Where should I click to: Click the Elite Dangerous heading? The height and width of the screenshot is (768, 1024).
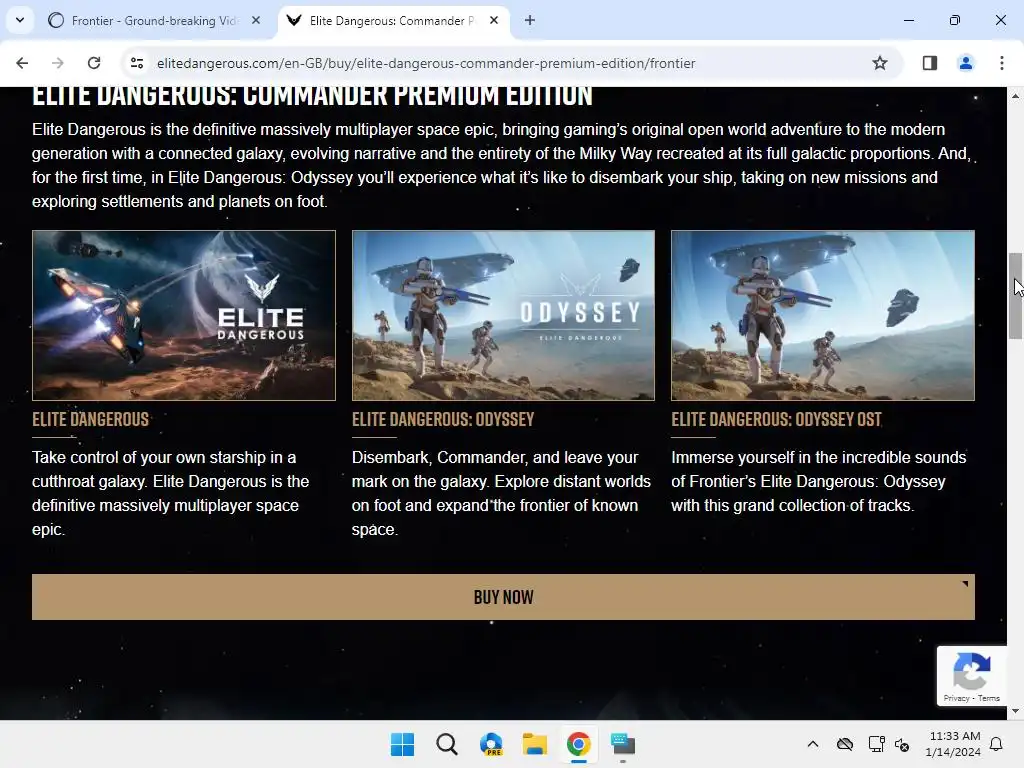(x=90, y=419)
